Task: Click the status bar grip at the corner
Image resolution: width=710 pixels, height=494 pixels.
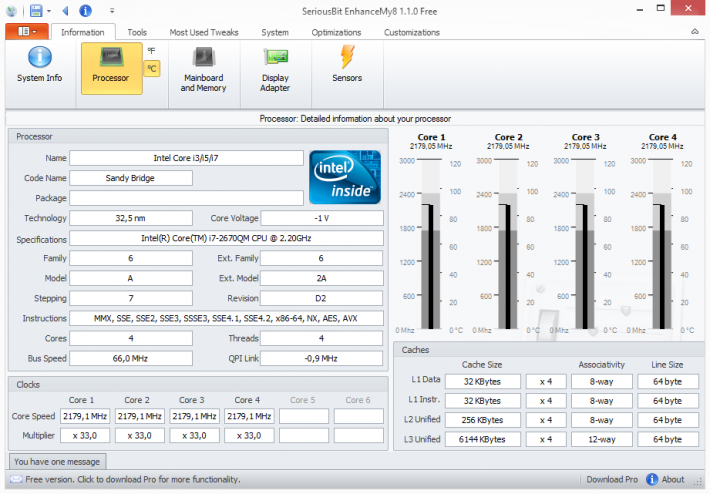Action: click(x=698, y=483)
